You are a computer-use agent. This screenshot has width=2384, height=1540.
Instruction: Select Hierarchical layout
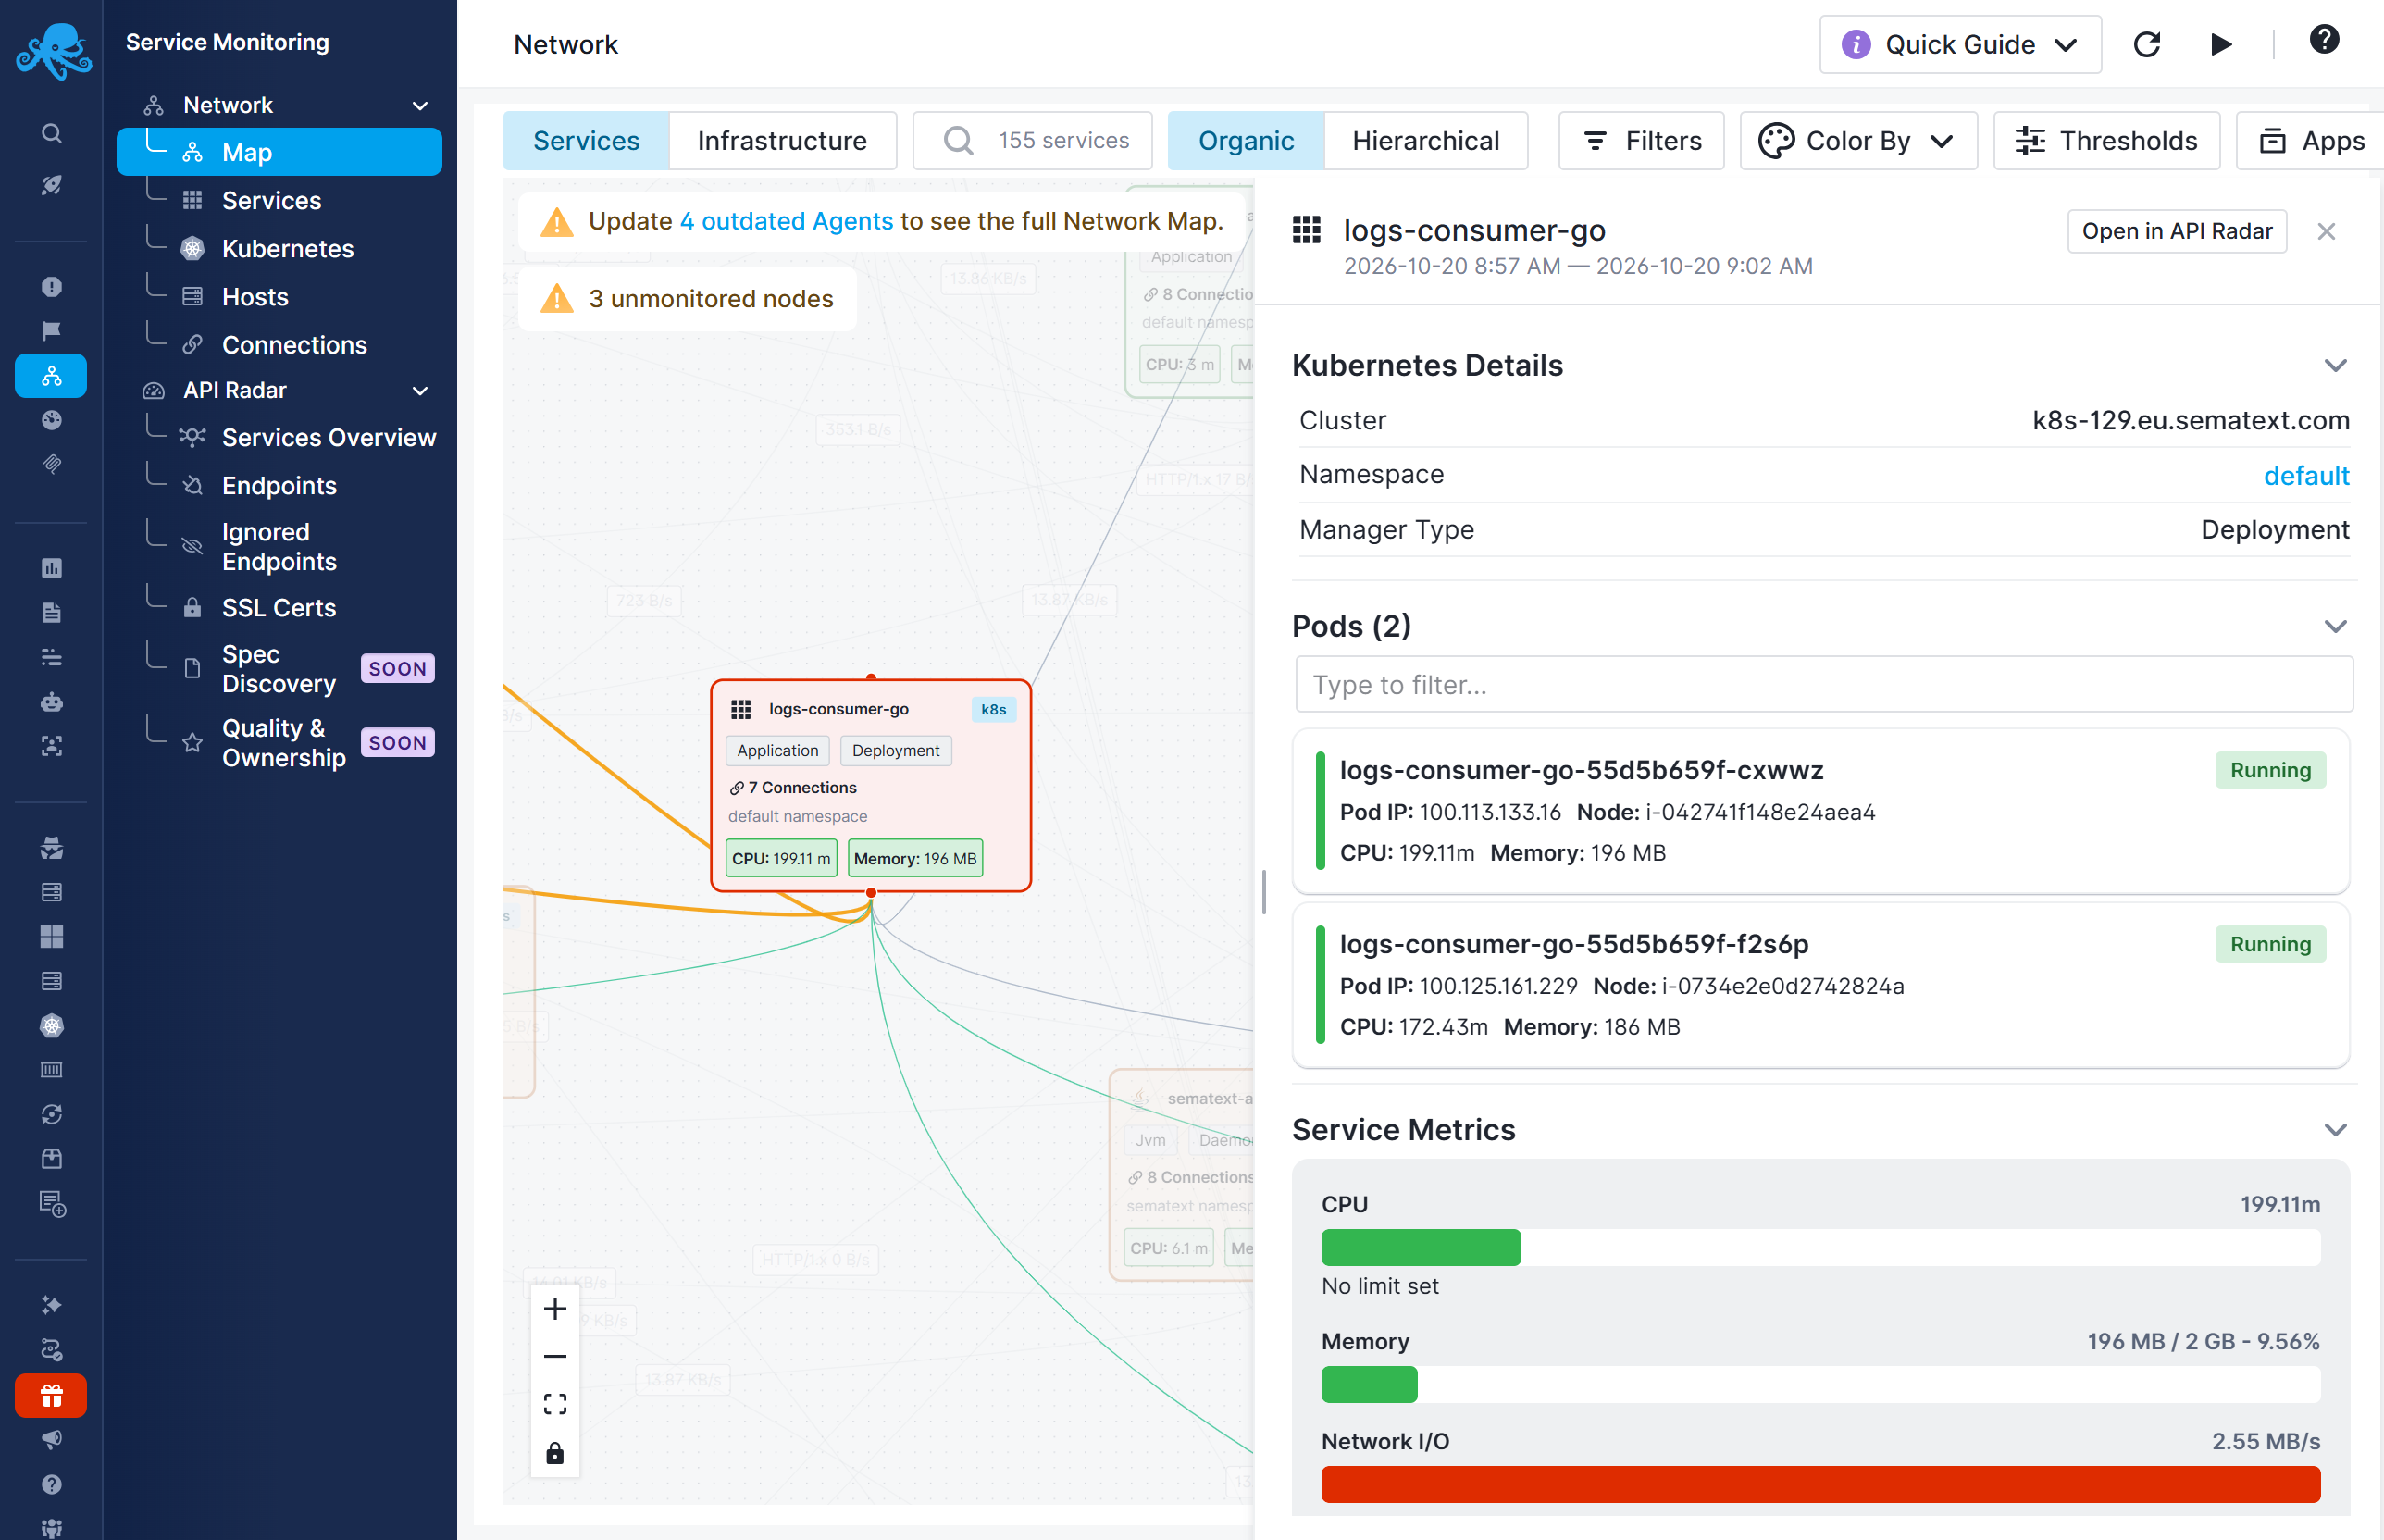[1425, 141]
